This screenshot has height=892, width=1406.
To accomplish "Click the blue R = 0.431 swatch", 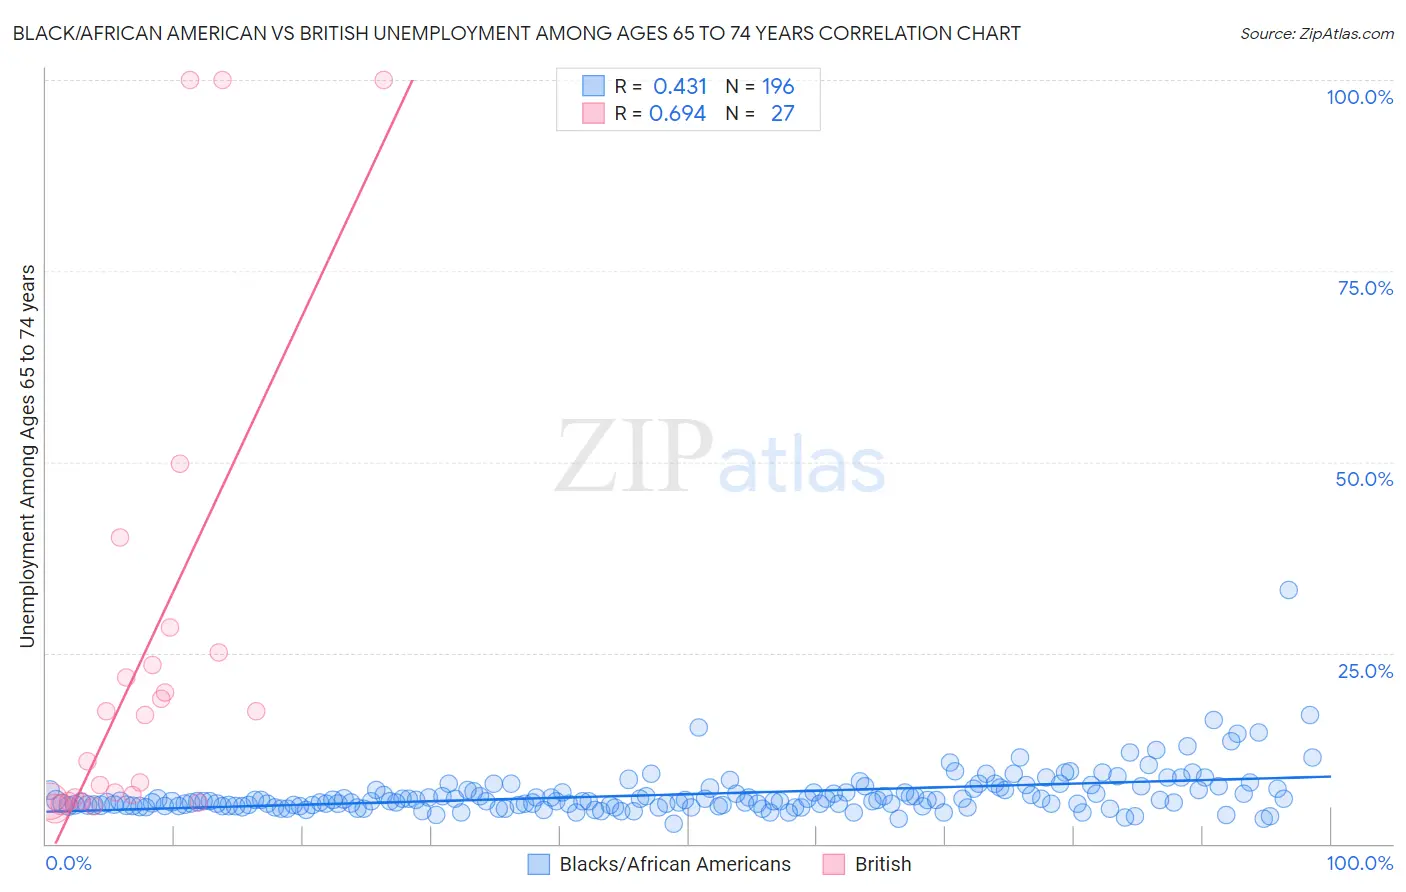I will coord(593,86).
